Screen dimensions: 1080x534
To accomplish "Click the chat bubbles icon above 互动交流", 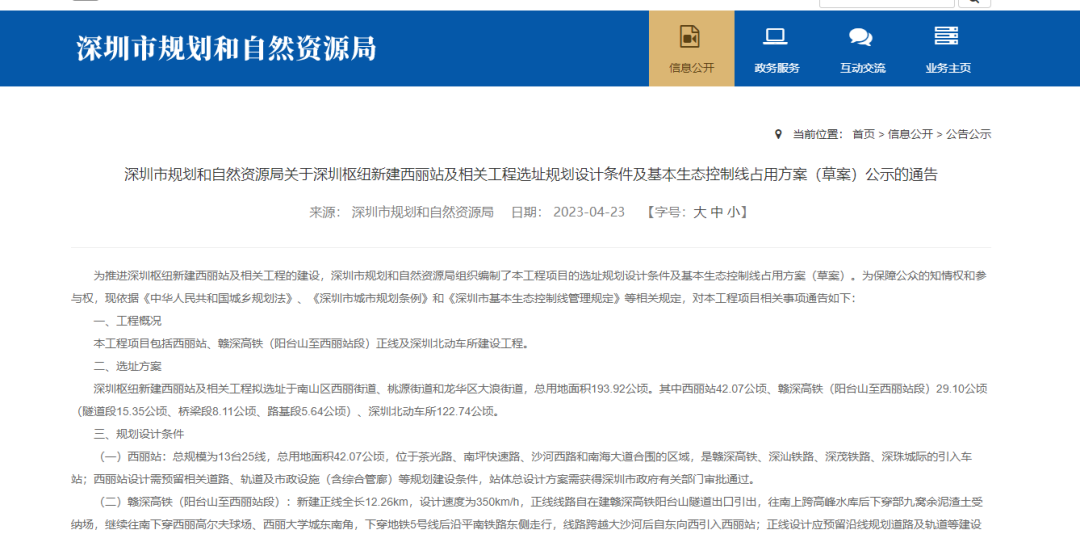I will click(861, 37).
